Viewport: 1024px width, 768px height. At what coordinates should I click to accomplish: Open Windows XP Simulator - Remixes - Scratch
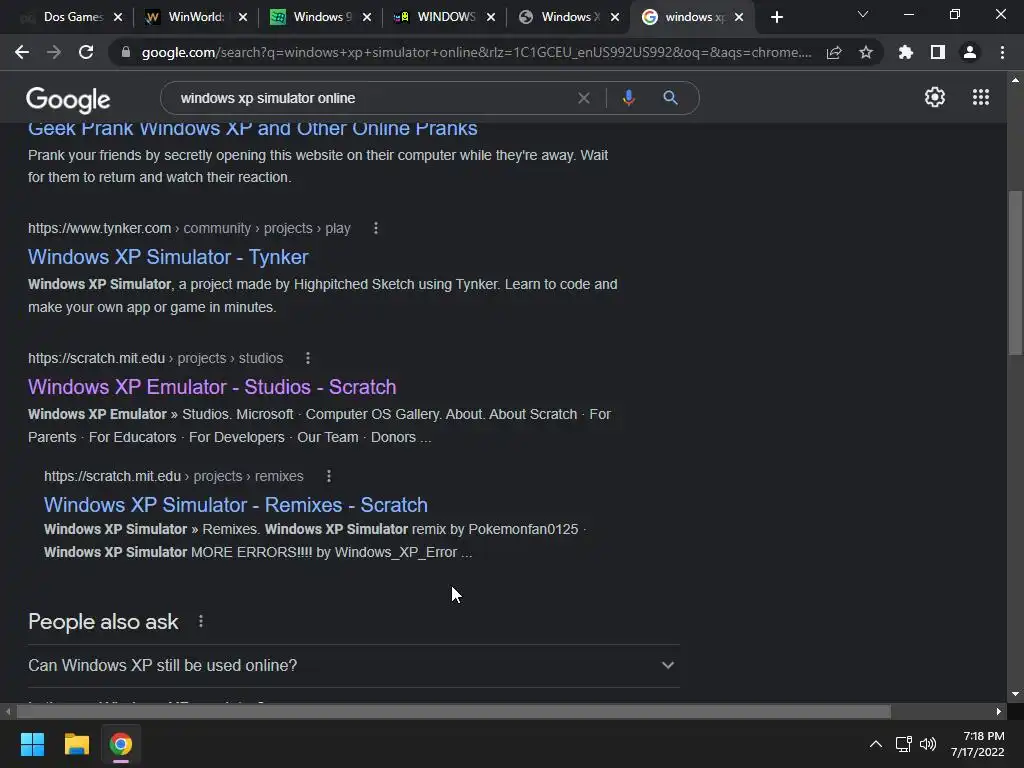click(236, 505)
